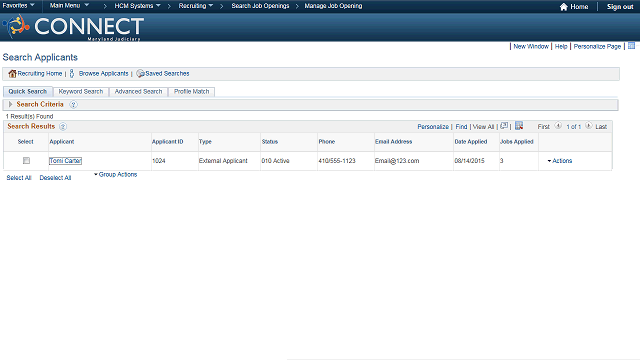Click the Browse Applicants person icon
Viewport: 640px width, 360px height.
coord(72,73)
